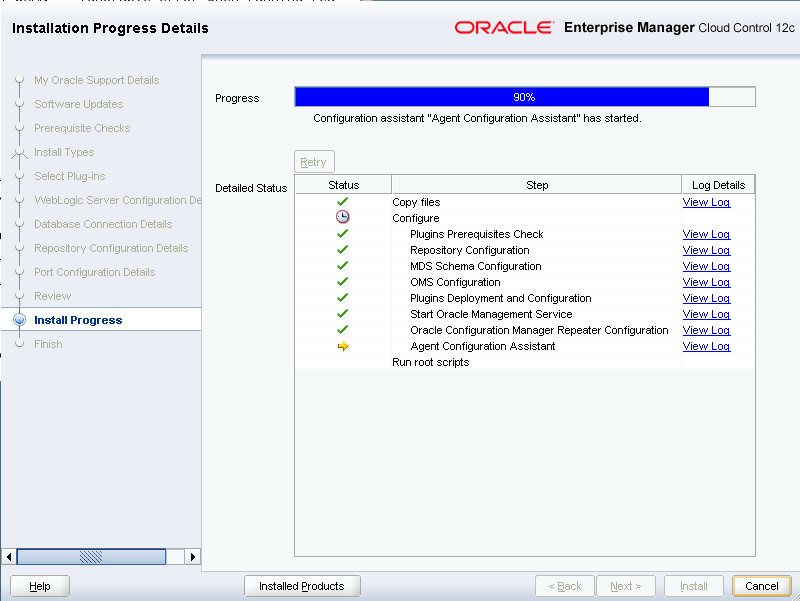Click right arrow of sidebar horizontal scrollbar
This screenshot has width=800, height=601.
click(x=192, y=557)
